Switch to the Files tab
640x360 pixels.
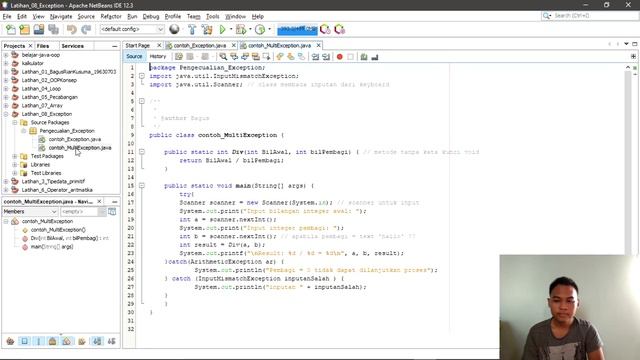(42, 46)
